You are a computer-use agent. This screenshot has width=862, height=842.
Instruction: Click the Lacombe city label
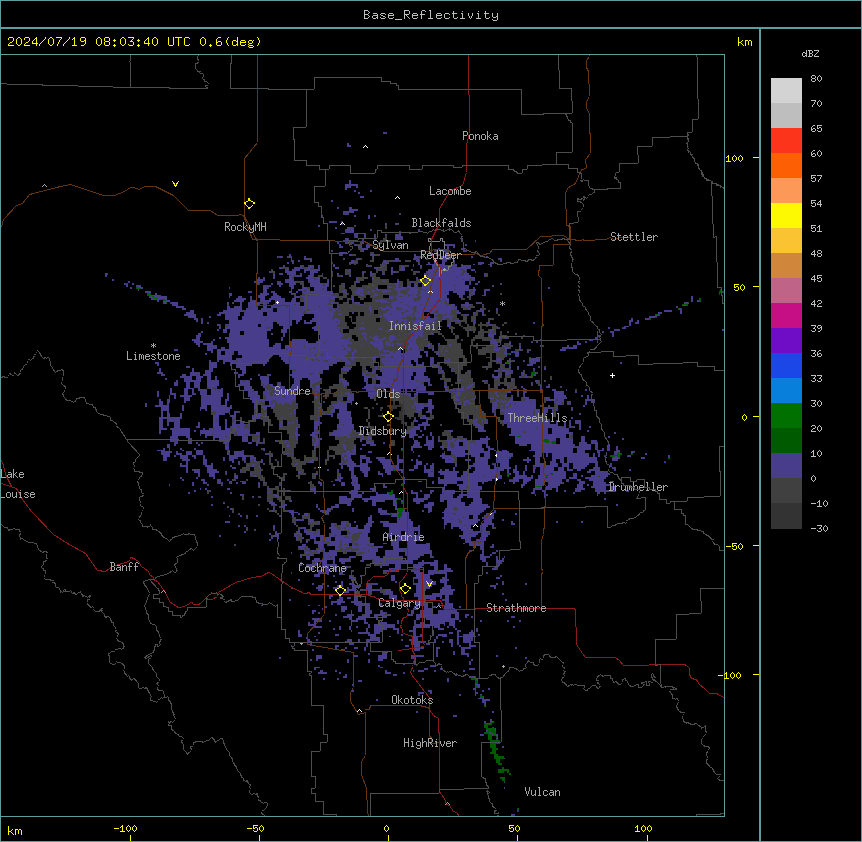click(450, 191)
